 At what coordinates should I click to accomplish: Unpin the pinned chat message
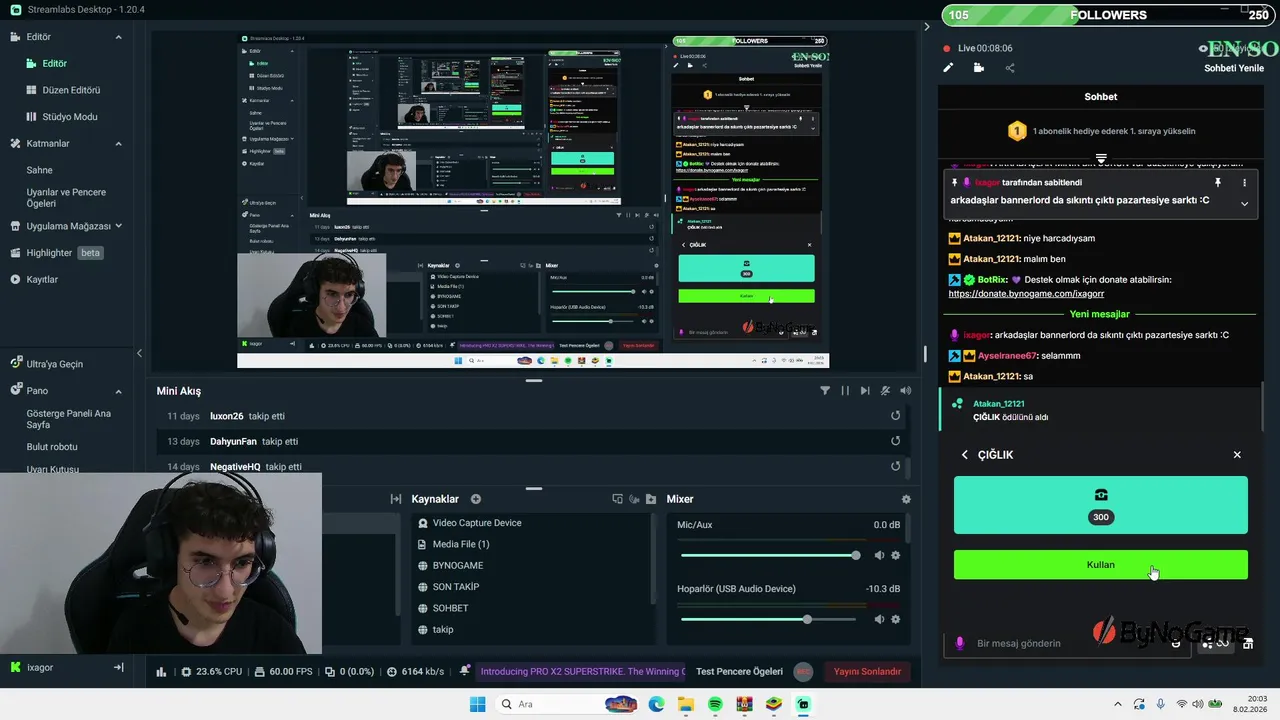(1217, 183)
